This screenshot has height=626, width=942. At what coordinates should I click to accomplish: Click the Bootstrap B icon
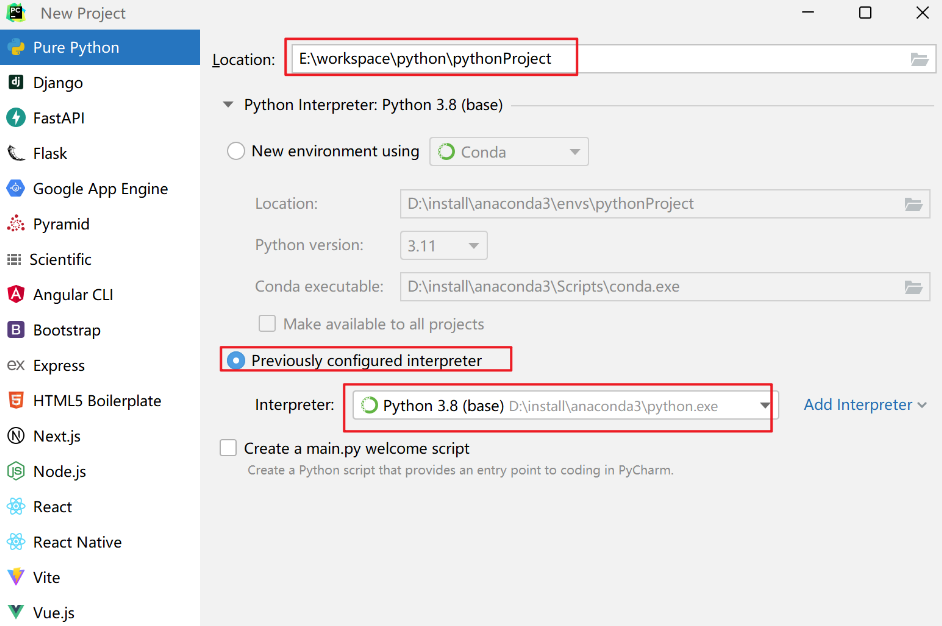pos(16,330)
